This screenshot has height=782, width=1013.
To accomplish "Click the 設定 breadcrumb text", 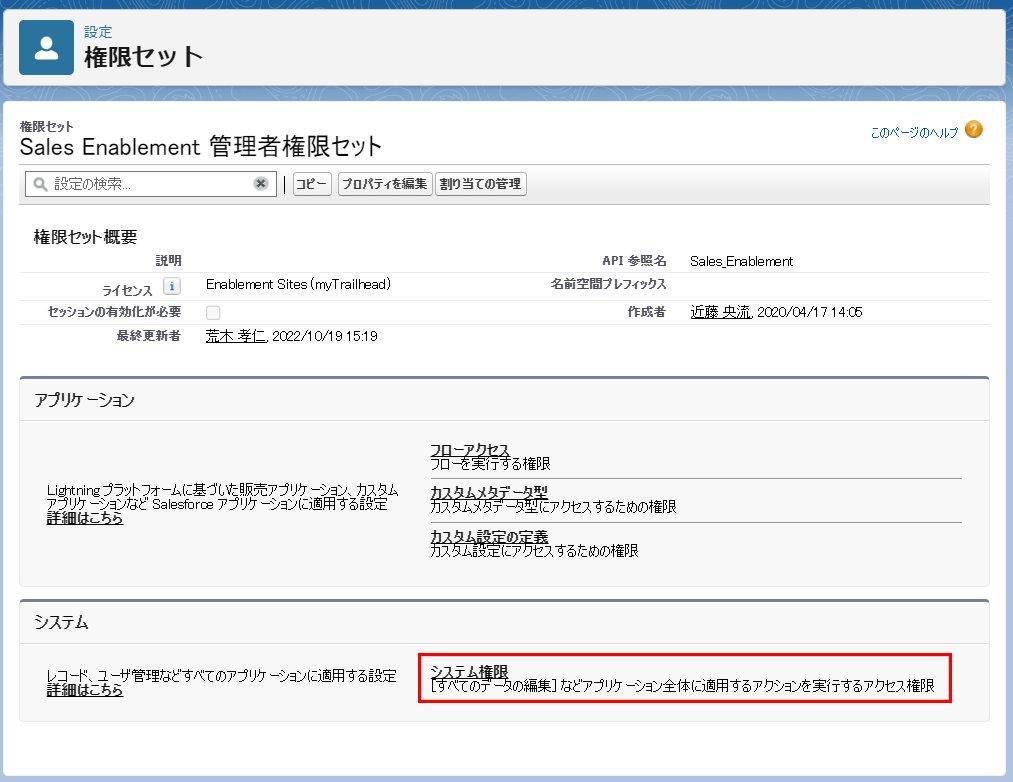I will click(98, 32).
